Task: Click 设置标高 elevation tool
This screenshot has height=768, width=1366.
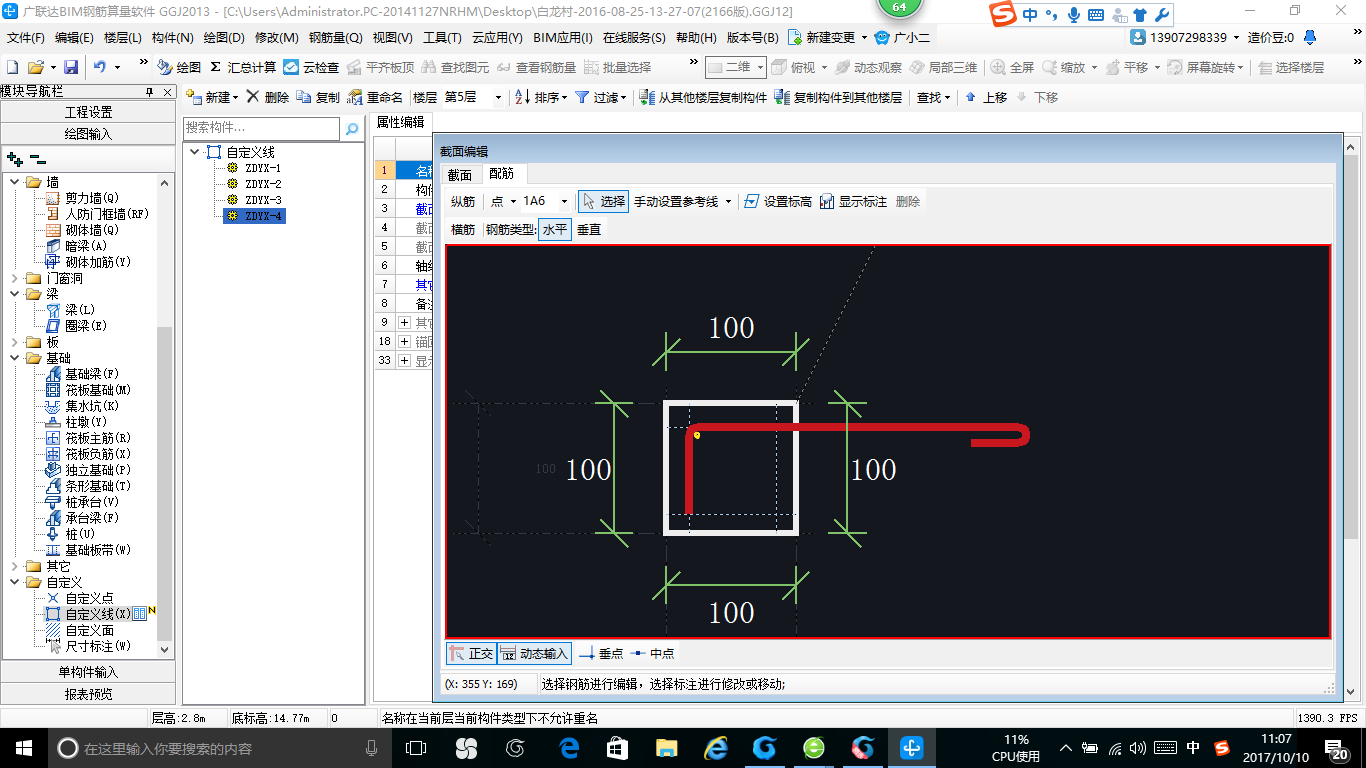Action: (x=778, y=201)
